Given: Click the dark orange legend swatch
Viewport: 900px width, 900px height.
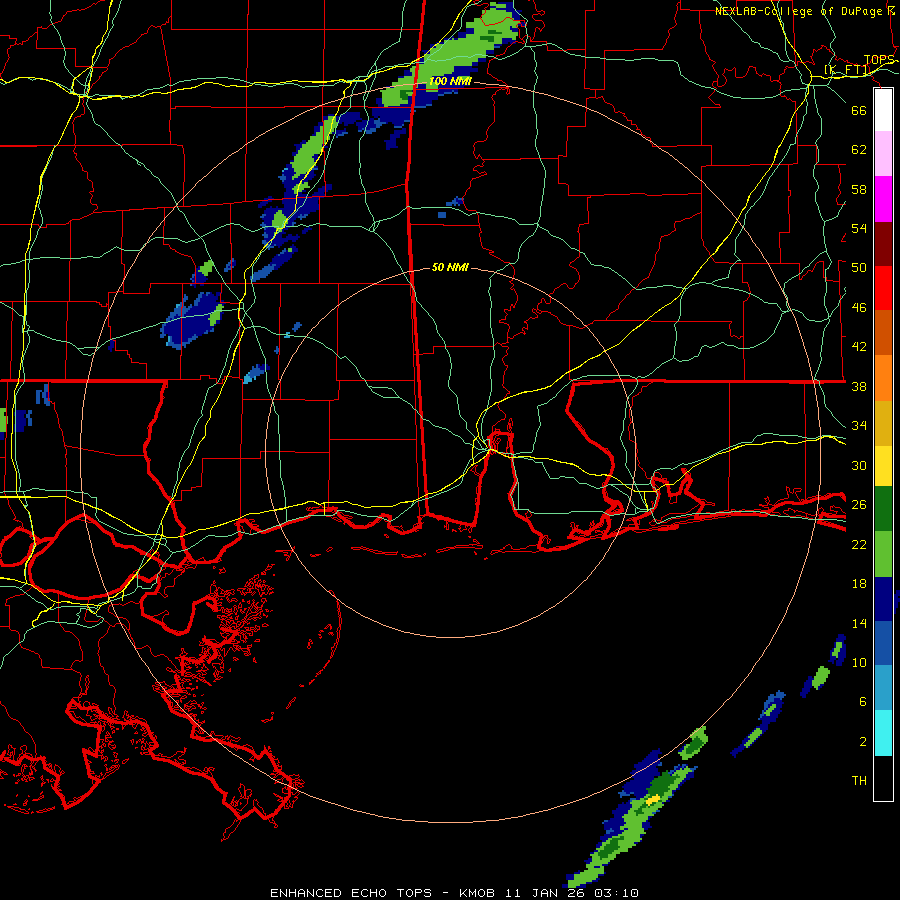Looking at the screenshot, I should pyautogui.click(x=883, y=333).
